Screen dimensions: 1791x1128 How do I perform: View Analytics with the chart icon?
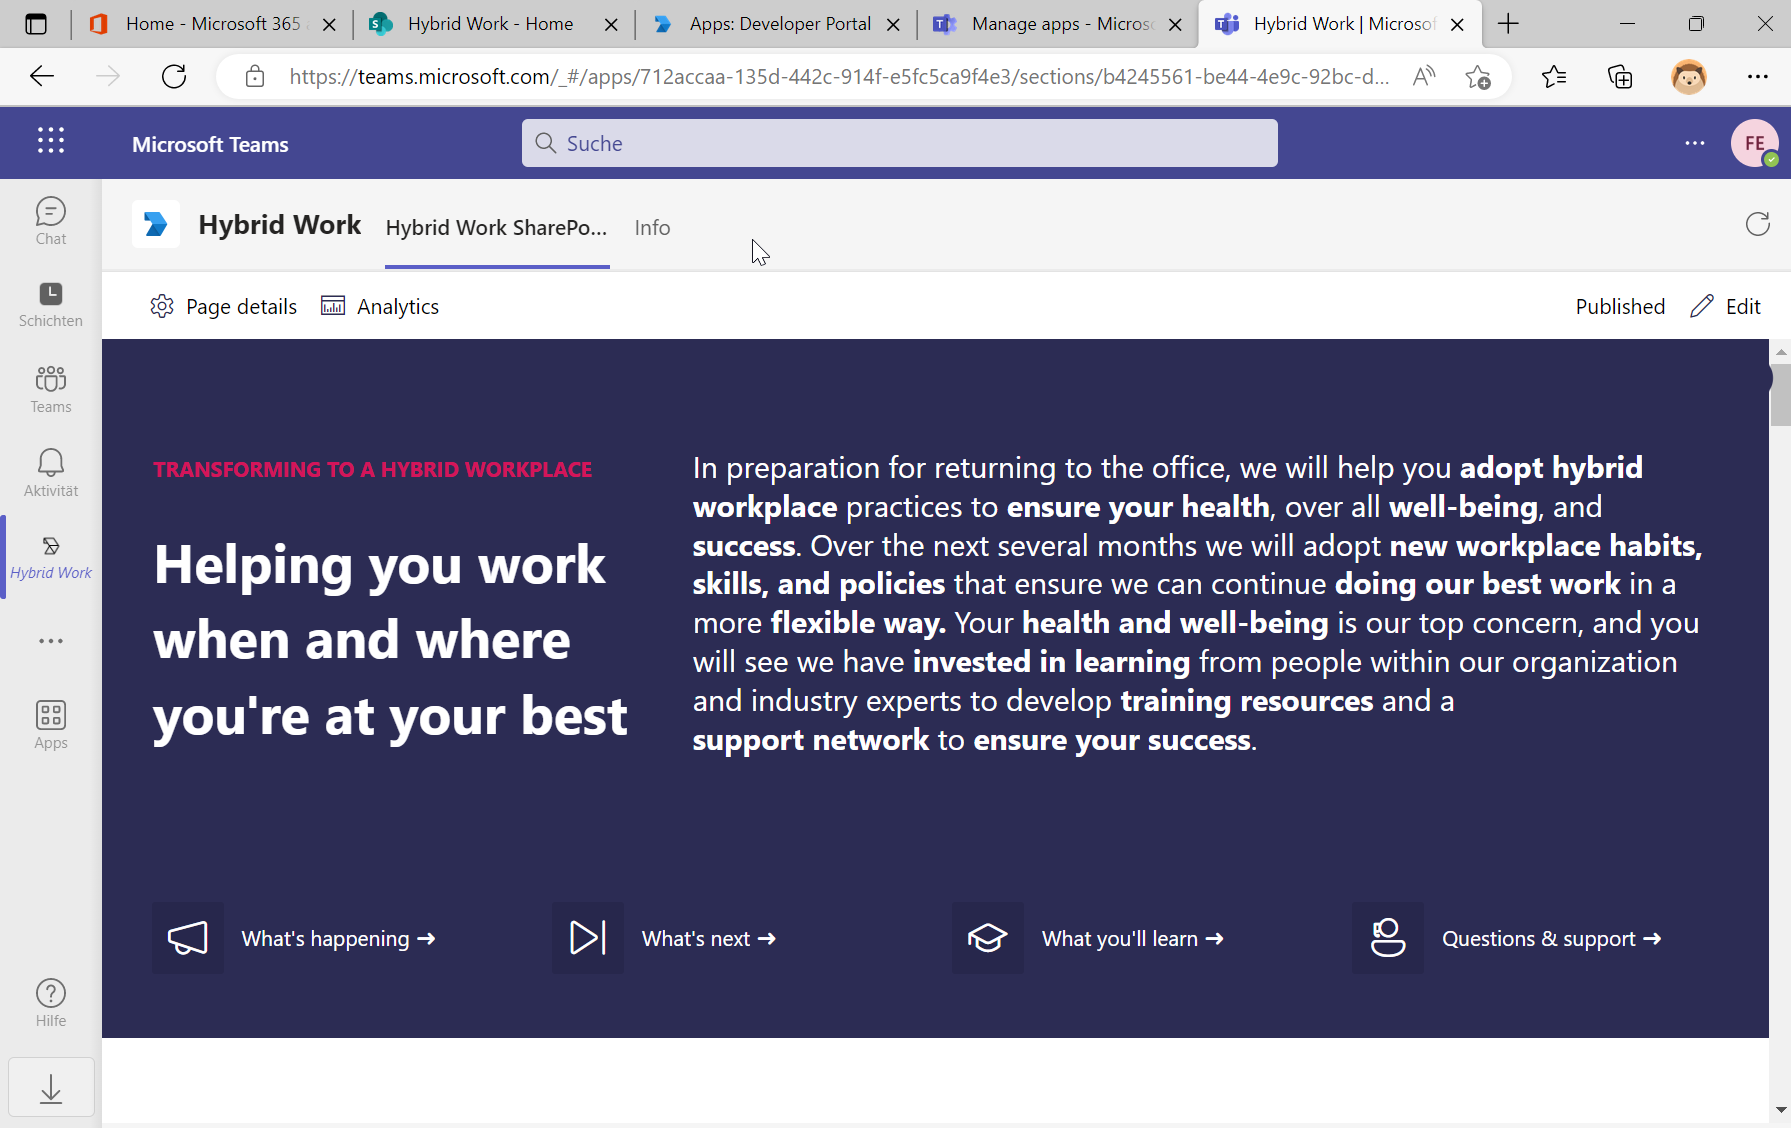pyautogui.click(x=380, y=306)
